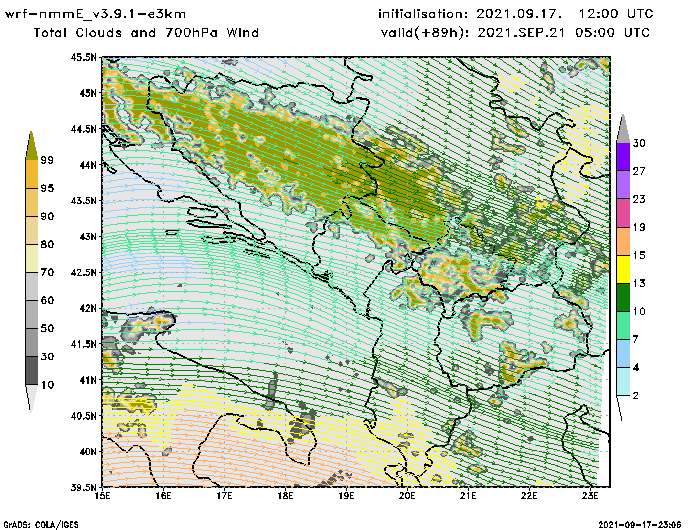This screenshot has width=700, height=530.
Task: Click the model name 'wrf-nmmE_v3.9.1-e3km'
Action: (x=95, y=14)
